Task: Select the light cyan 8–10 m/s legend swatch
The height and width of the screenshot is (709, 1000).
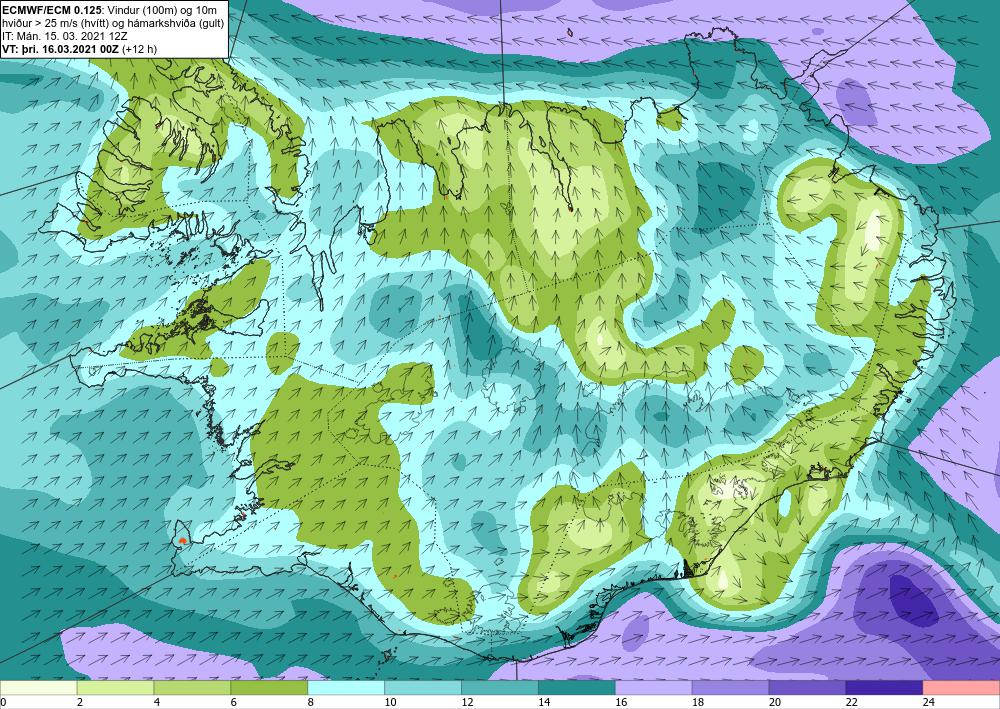Action: tap(346, 688)
